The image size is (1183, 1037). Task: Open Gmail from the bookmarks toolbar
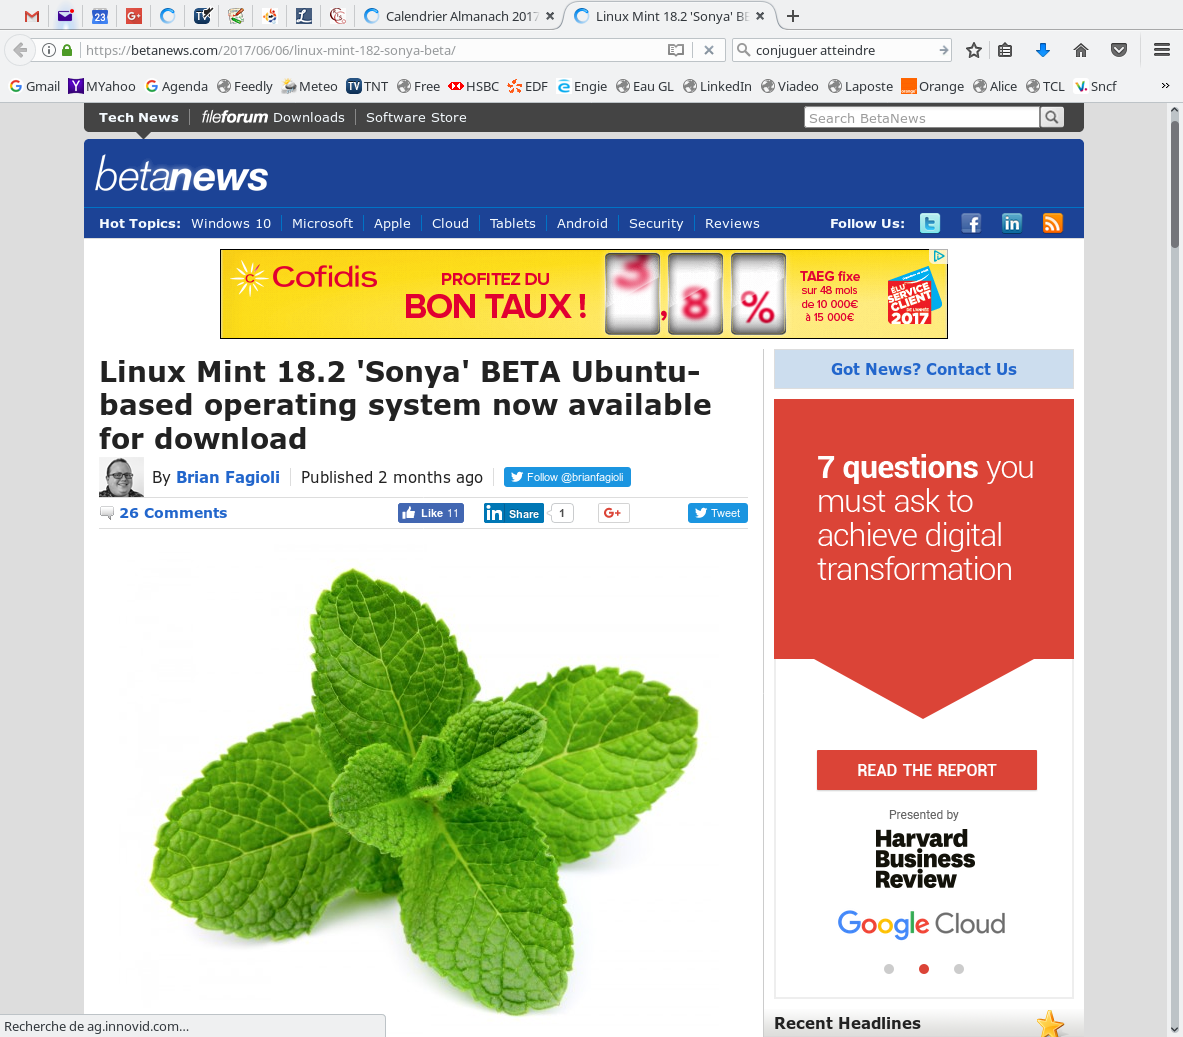[x=34, y=86]
